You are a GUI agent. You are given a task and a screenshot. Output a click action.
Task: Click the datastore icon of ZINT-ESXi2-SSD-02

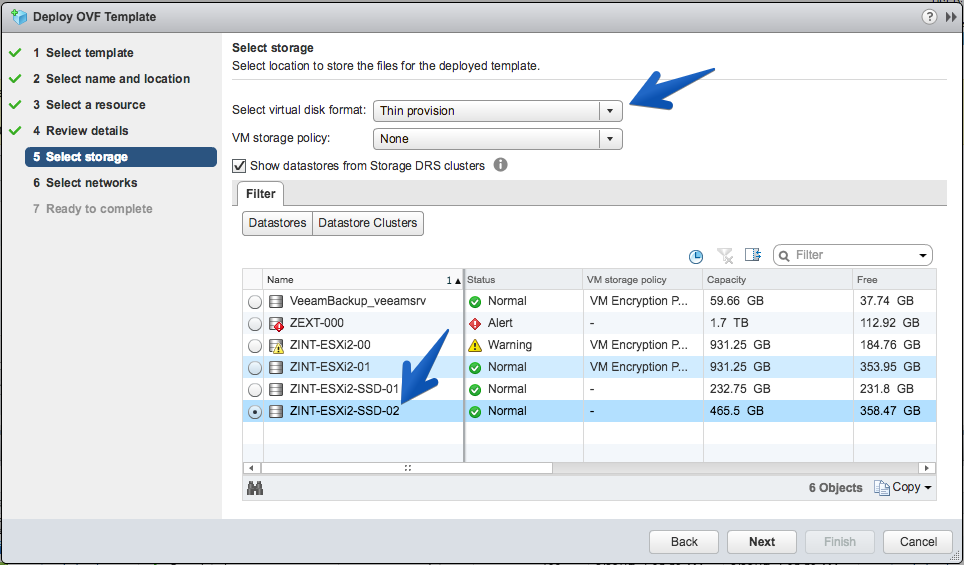pos(276,411)
